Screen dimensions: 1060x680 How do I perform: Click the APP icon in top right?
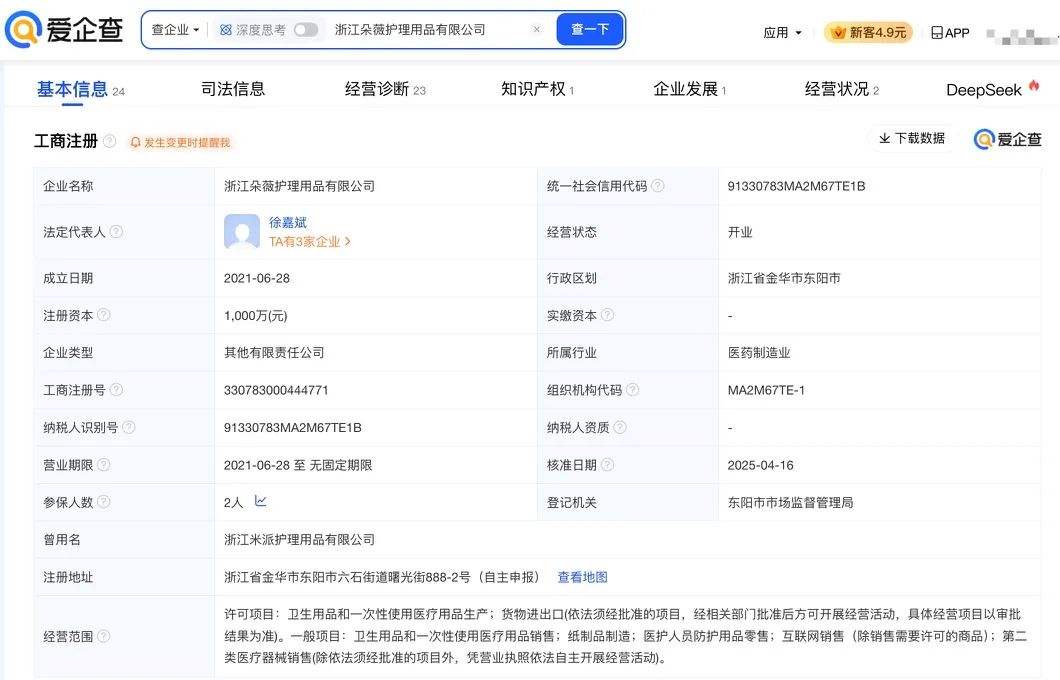click(935, 32)
